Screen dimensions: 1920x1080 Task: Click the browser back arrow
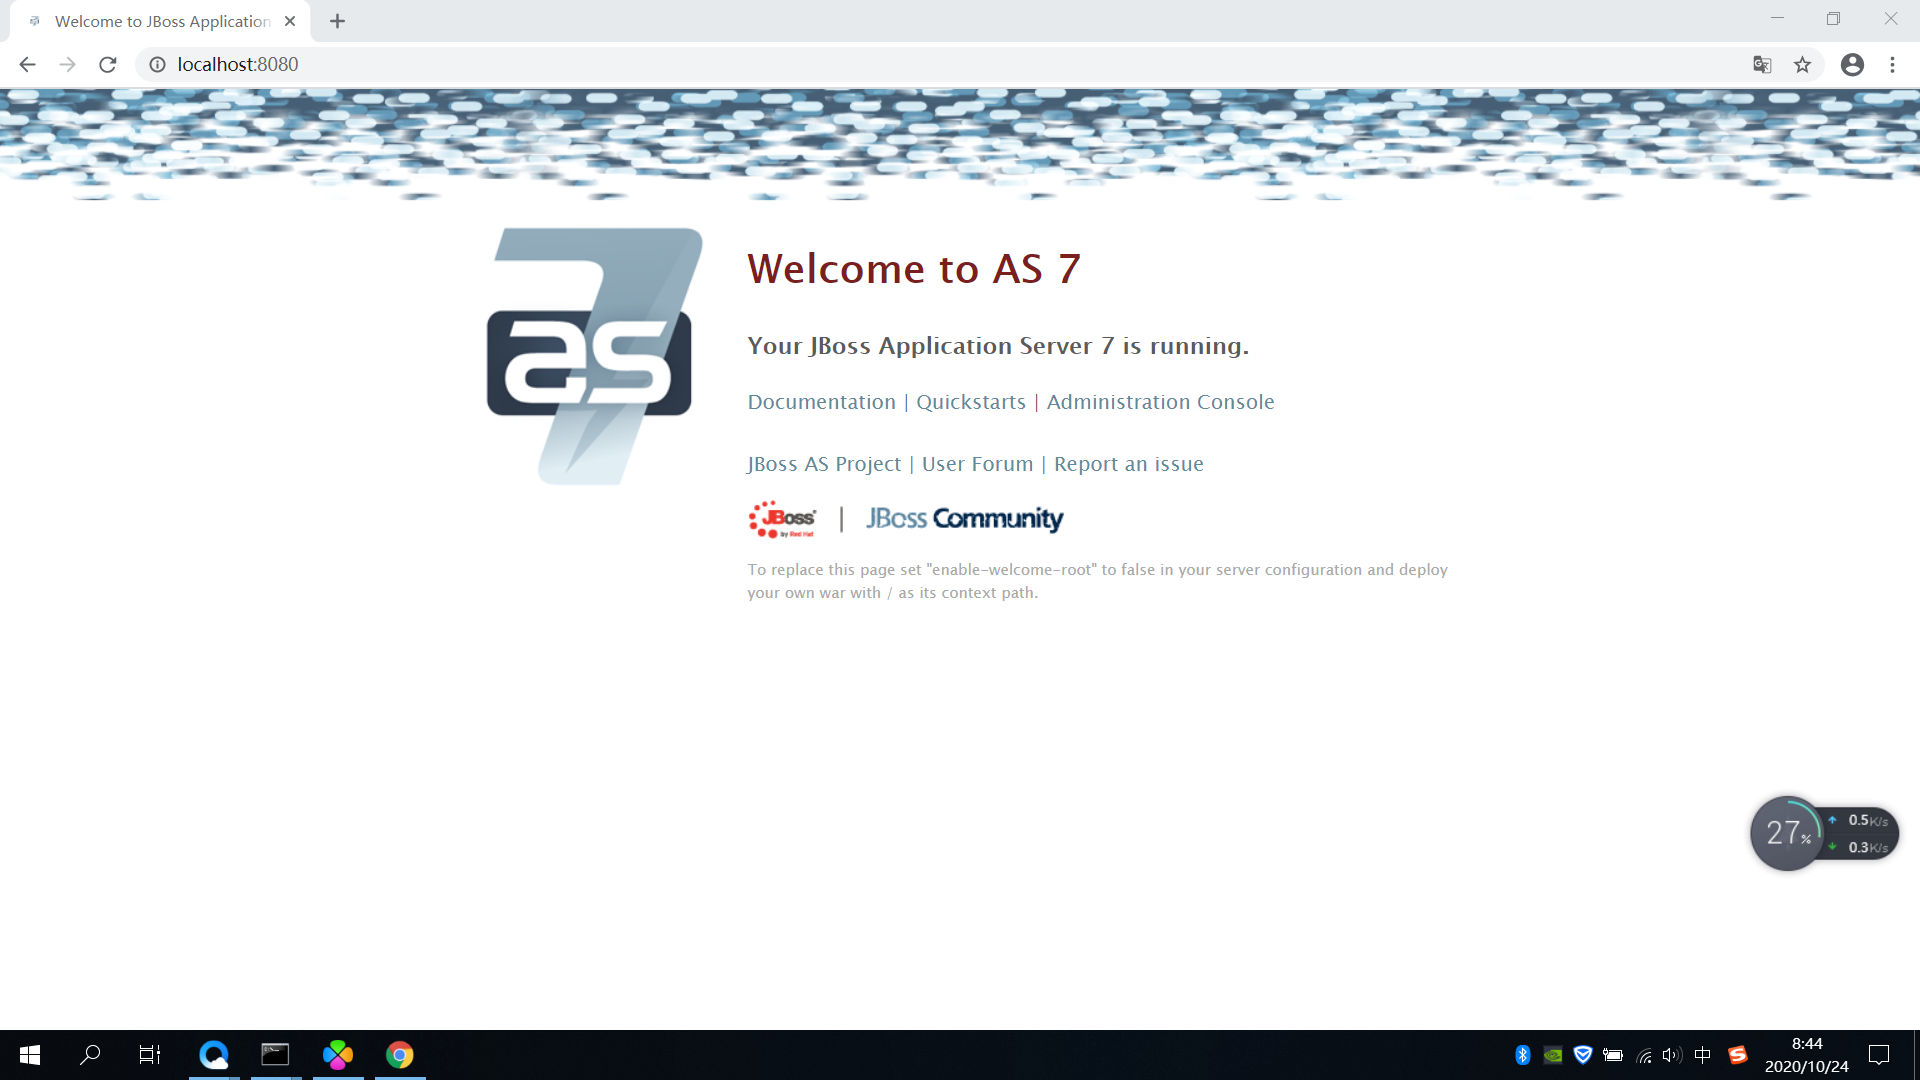[x=27, y=65]
